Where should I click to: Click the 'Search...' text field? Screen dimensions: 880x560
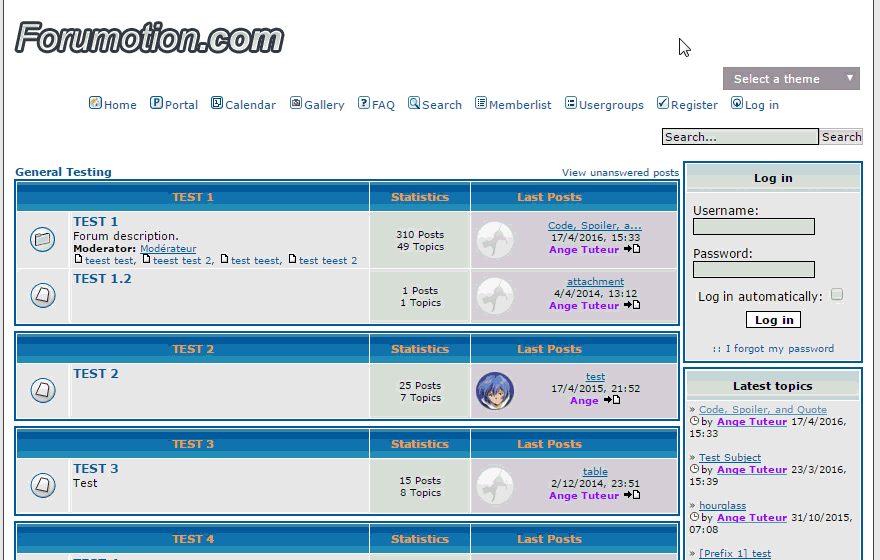(740, 136)
